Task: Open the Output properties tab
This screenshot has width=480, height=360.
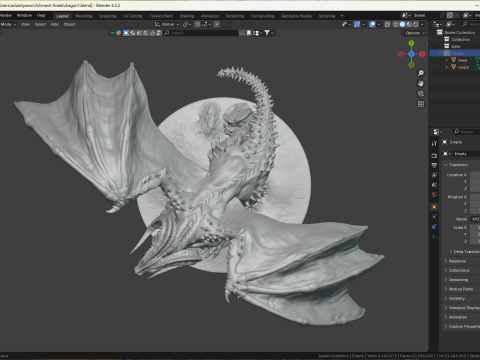Action: [x=434, y=165]
